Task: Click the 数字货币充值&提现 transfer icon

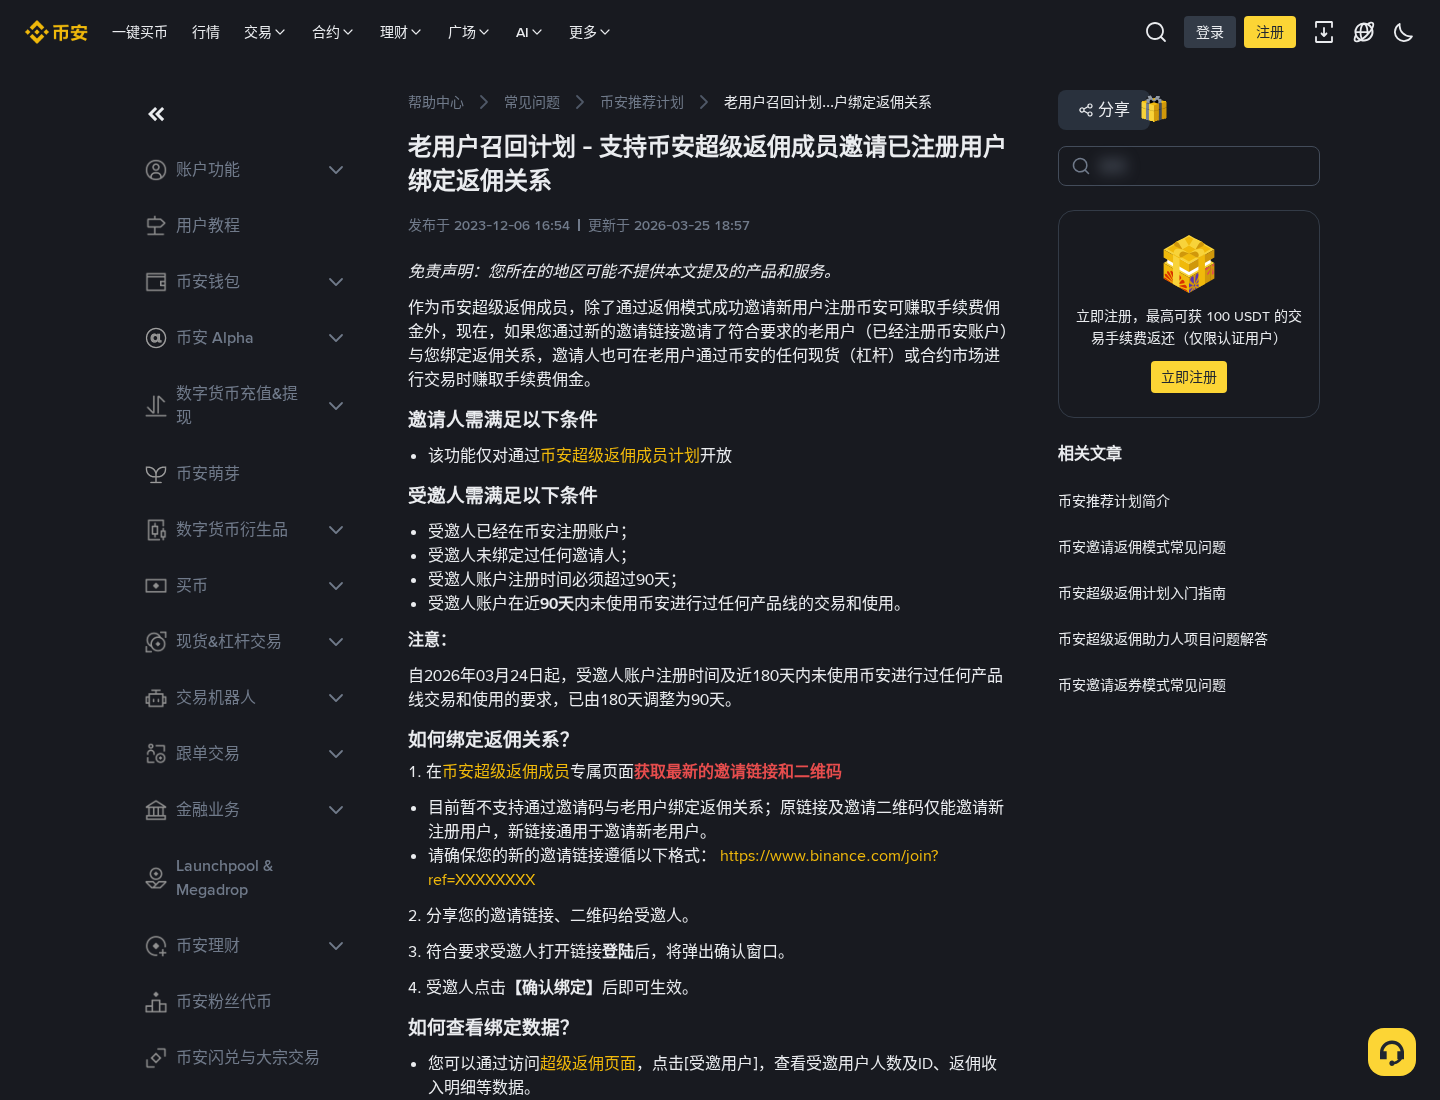Action: (x=156, y=406)
